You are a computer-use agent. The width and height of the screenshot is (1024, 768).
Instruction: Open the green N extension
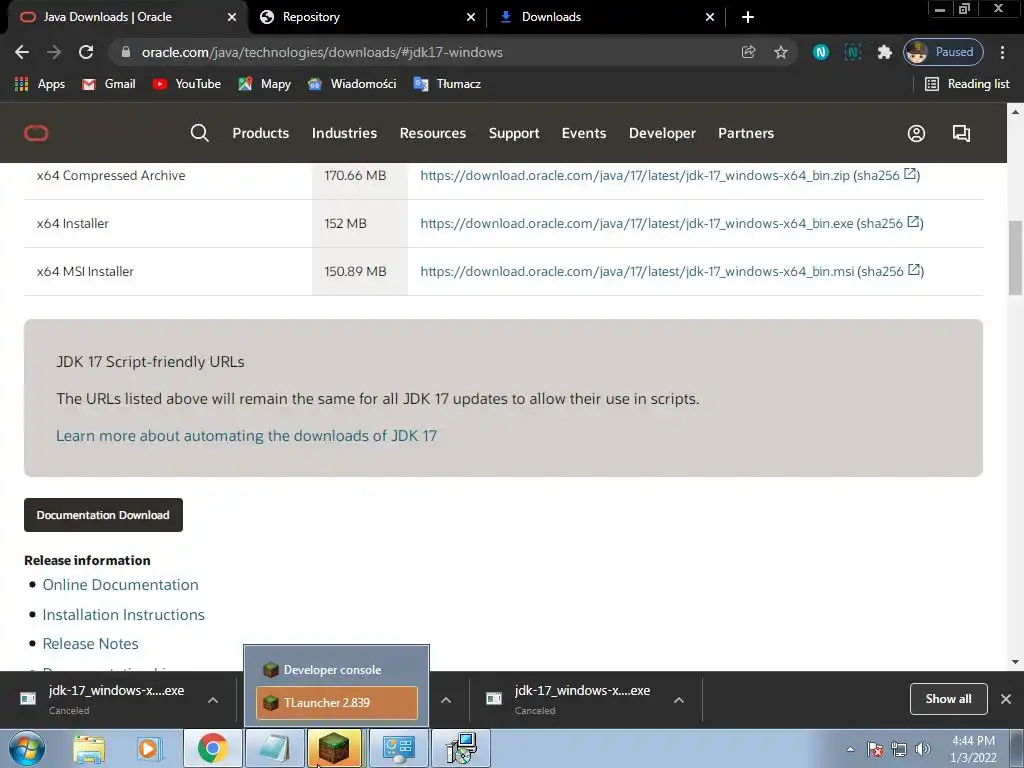(x=821, y=52)
